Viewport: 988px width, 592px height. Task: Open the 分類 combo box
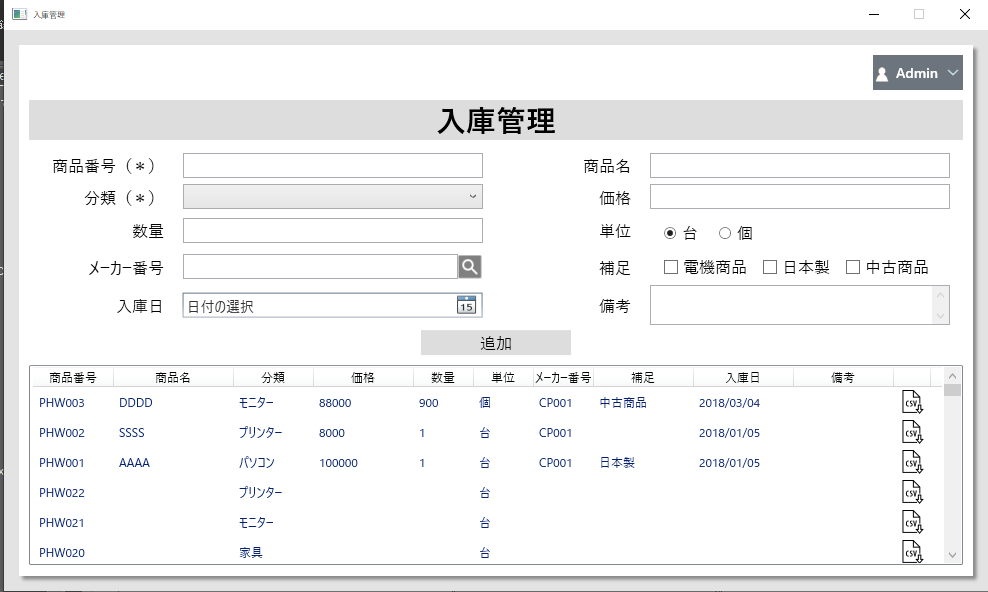(x=333, y=196)
